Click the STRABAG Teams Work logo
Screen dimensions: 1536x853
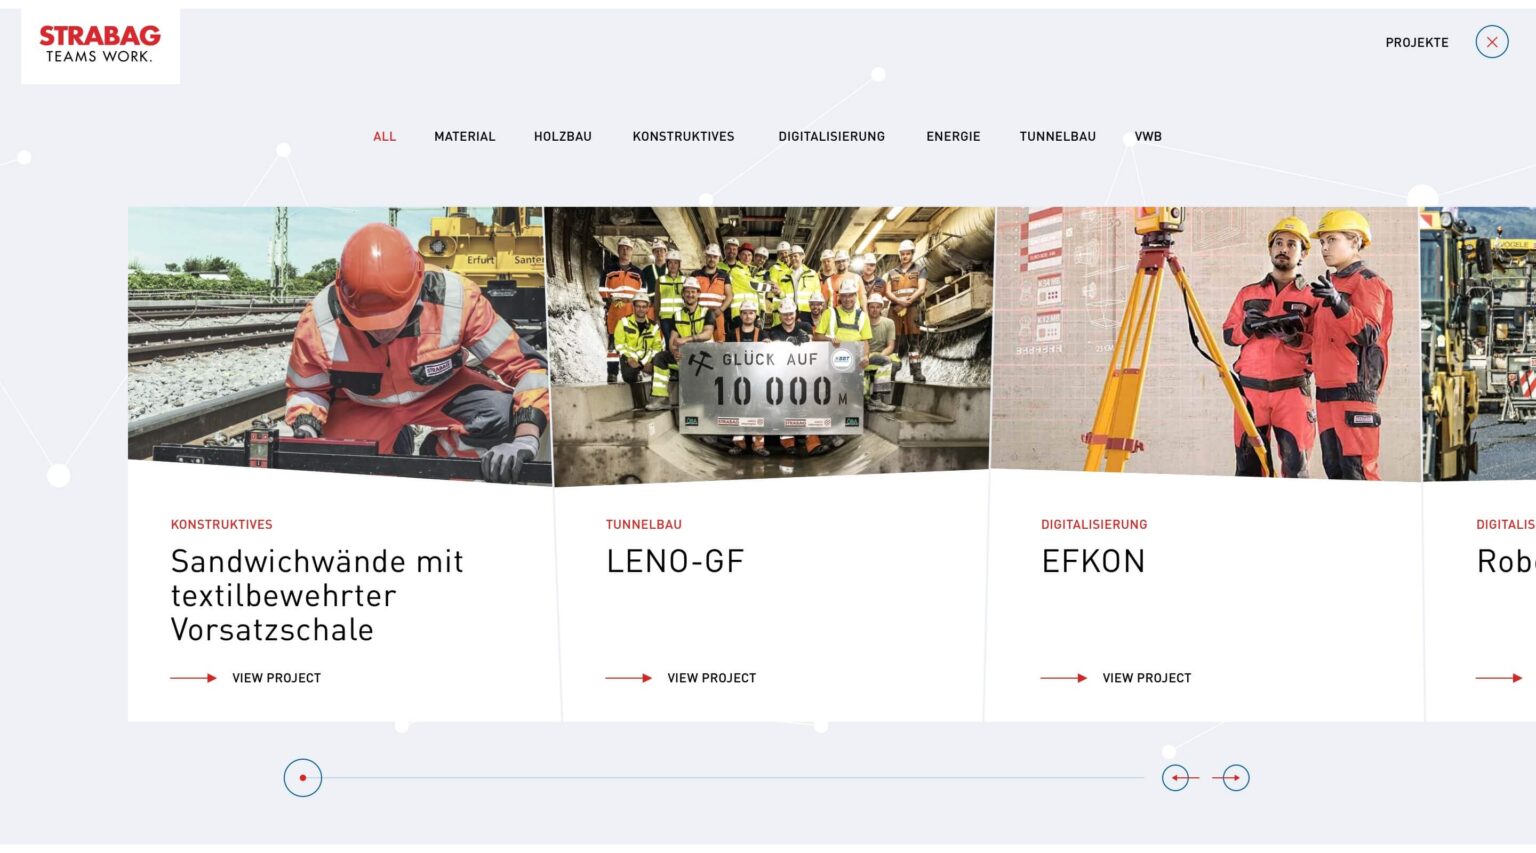100,44
